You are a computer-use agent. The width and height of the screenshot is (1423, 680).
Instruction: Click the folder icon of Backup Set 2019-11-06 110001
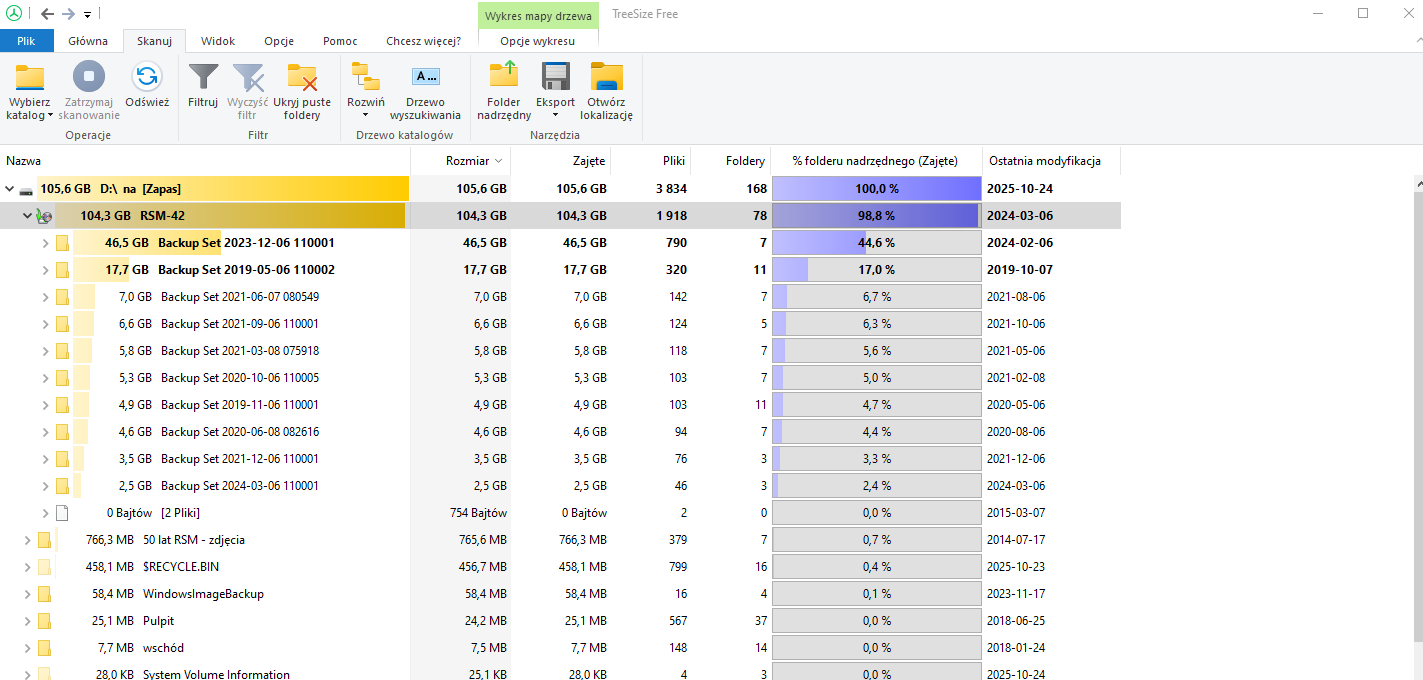click(x=62, y=404)
